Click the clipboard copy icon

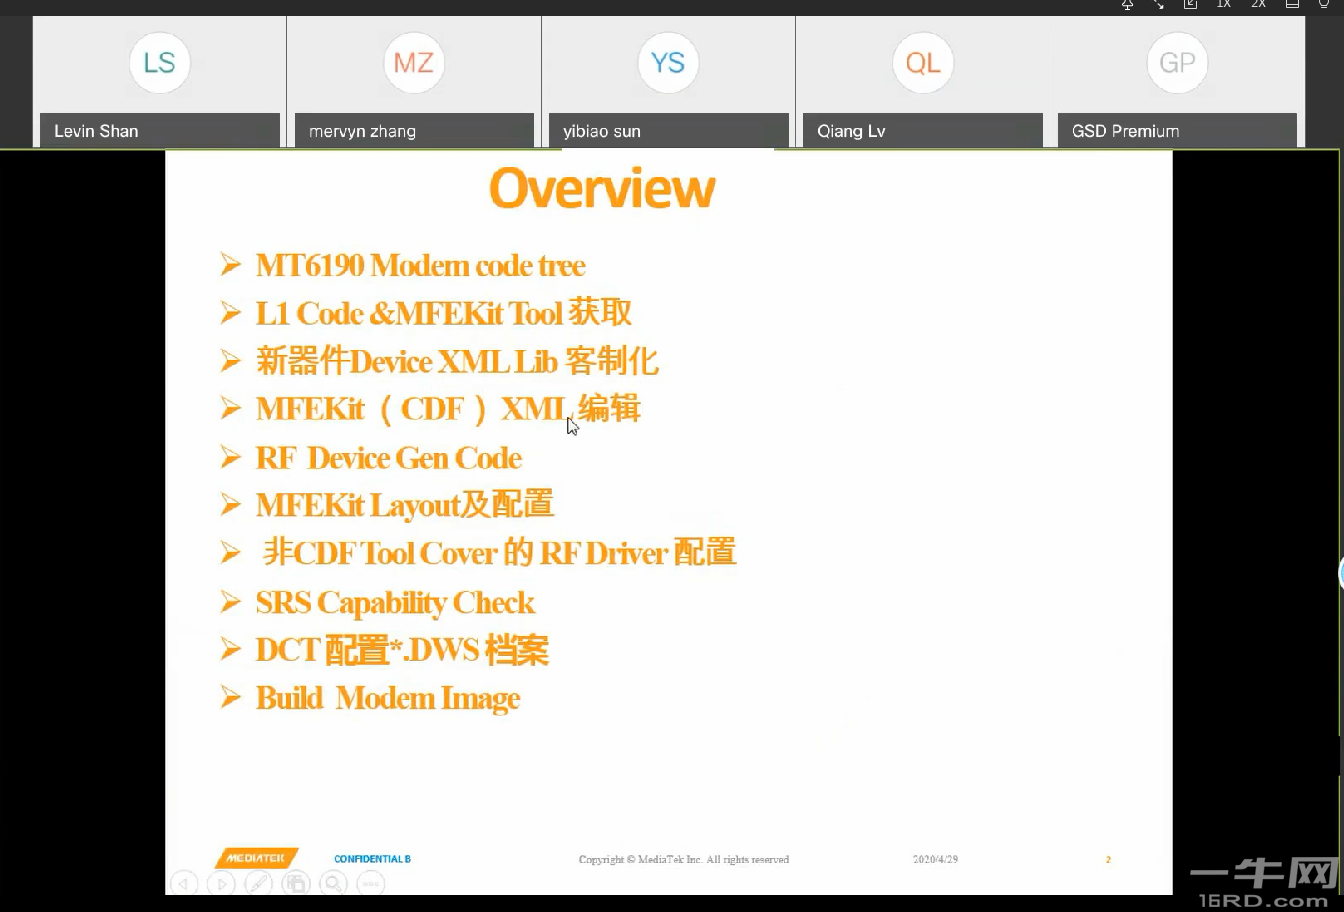[x=296, y=883]
